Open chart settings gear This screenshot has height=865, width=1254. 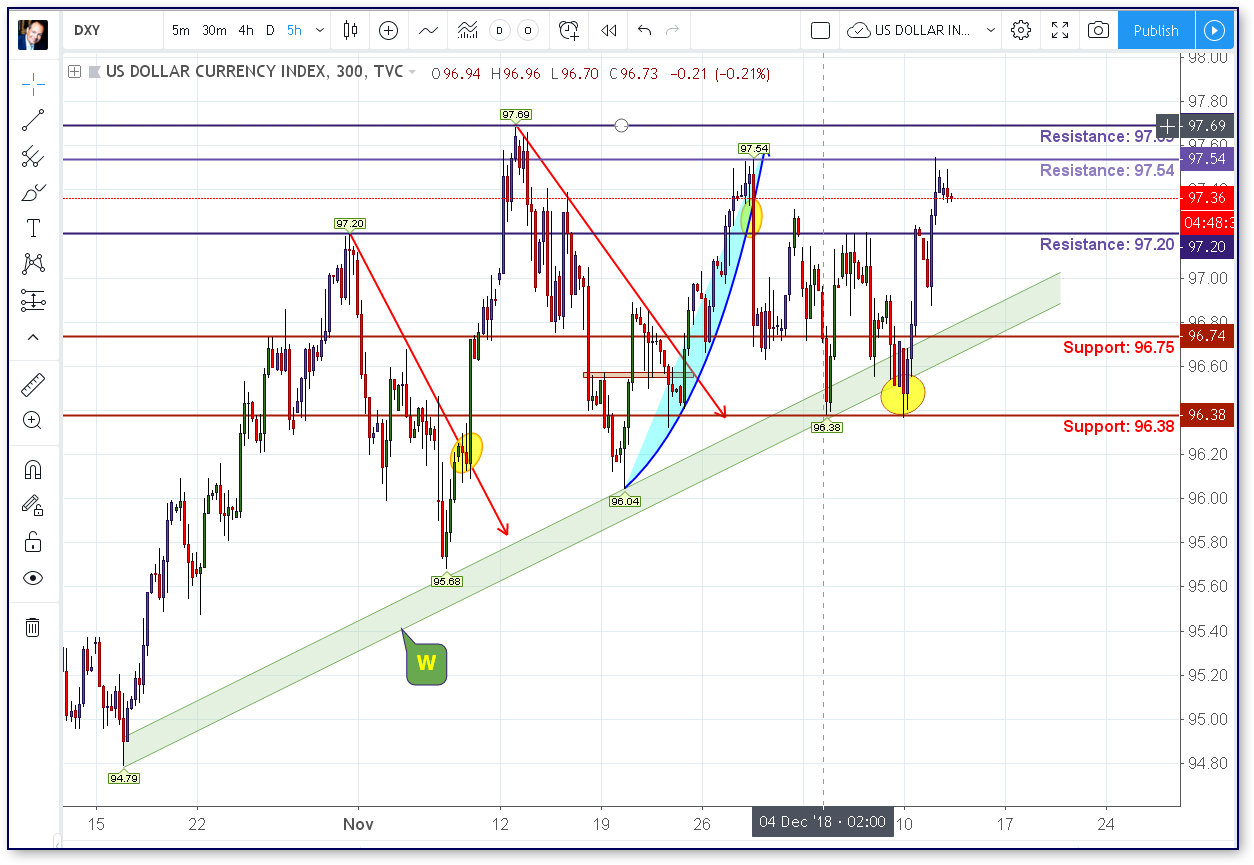pyautogui.click(x=1020, y=30)
